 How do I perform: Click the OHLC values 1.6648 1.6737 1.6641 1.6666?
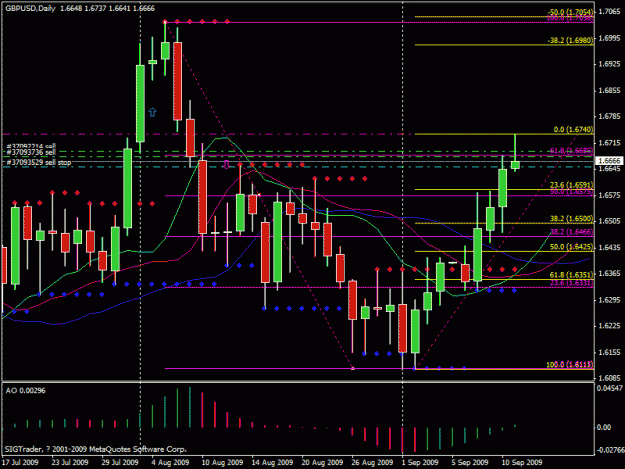click(x=107, y=8)
